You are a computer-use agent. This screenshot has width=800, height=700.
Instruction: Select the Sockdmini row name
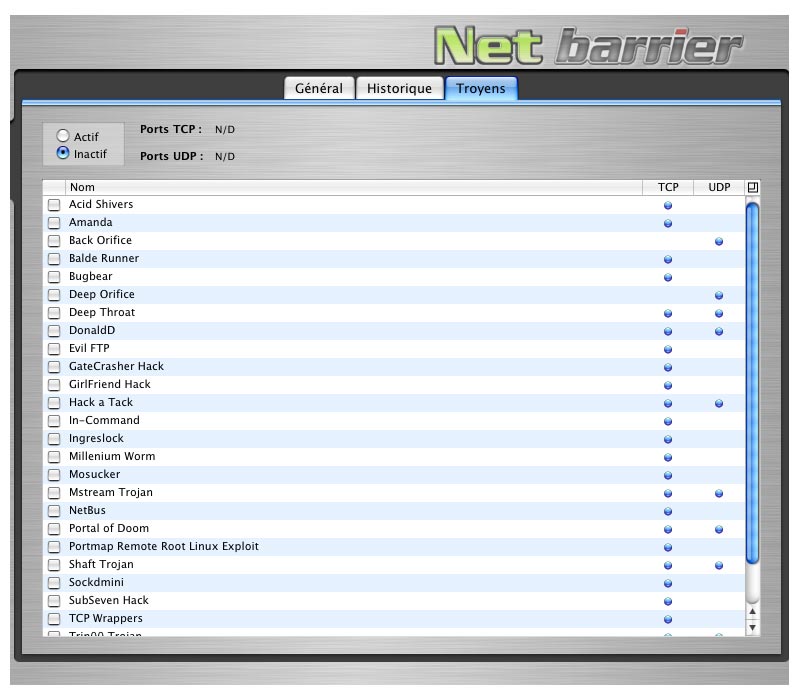[96, 582]
